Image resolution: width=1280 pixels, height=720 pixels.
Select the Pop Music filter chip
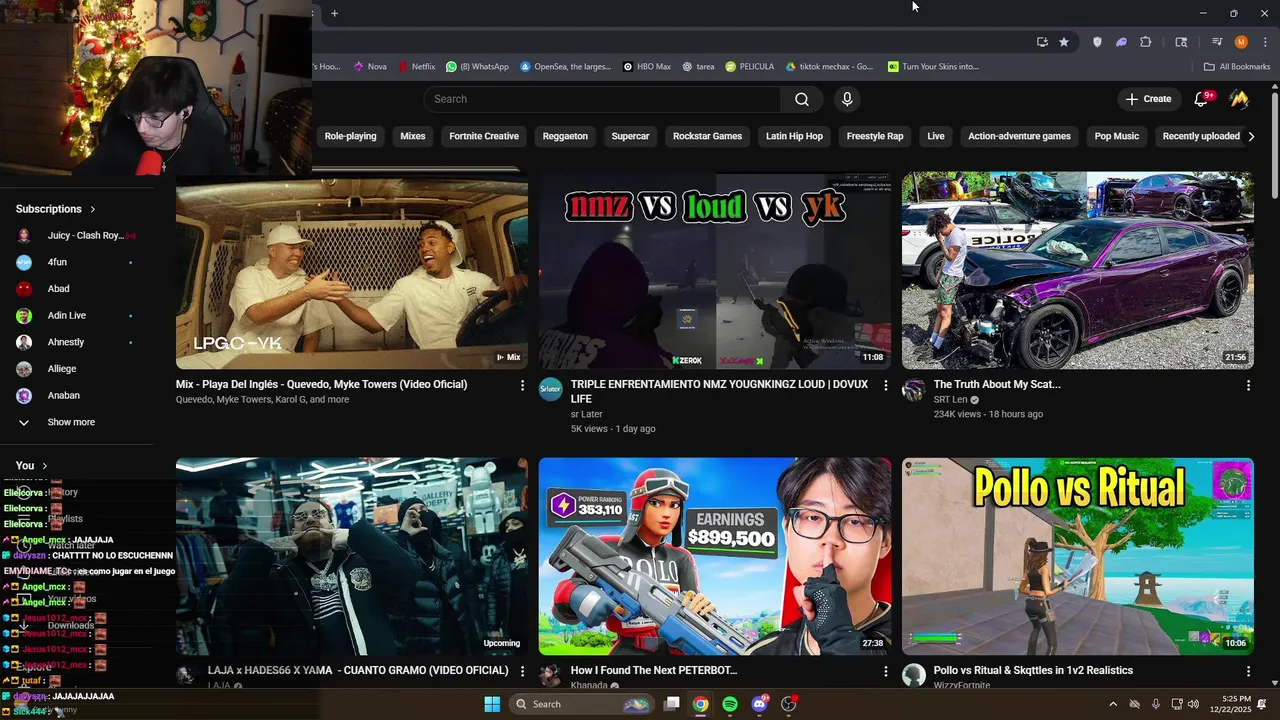(1117, 136)
